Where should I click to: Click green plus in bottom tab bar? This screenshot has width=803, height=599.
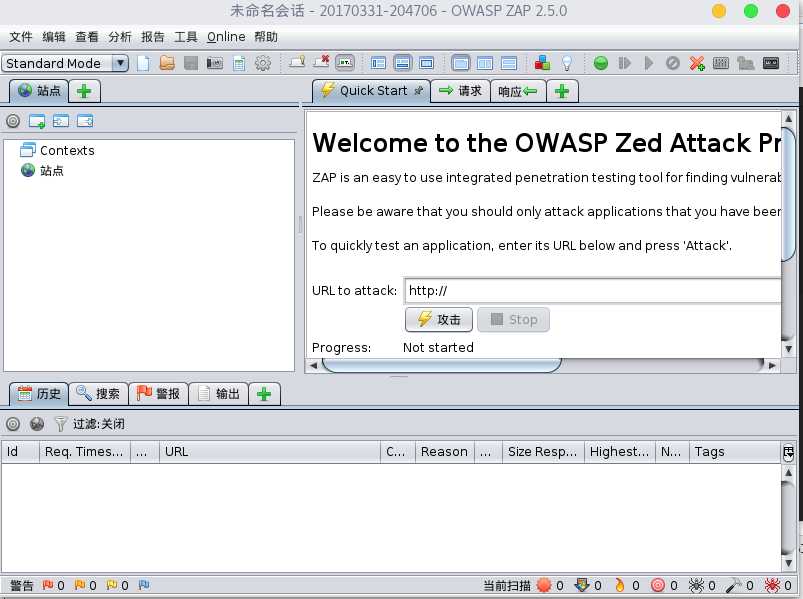point(264,394)
